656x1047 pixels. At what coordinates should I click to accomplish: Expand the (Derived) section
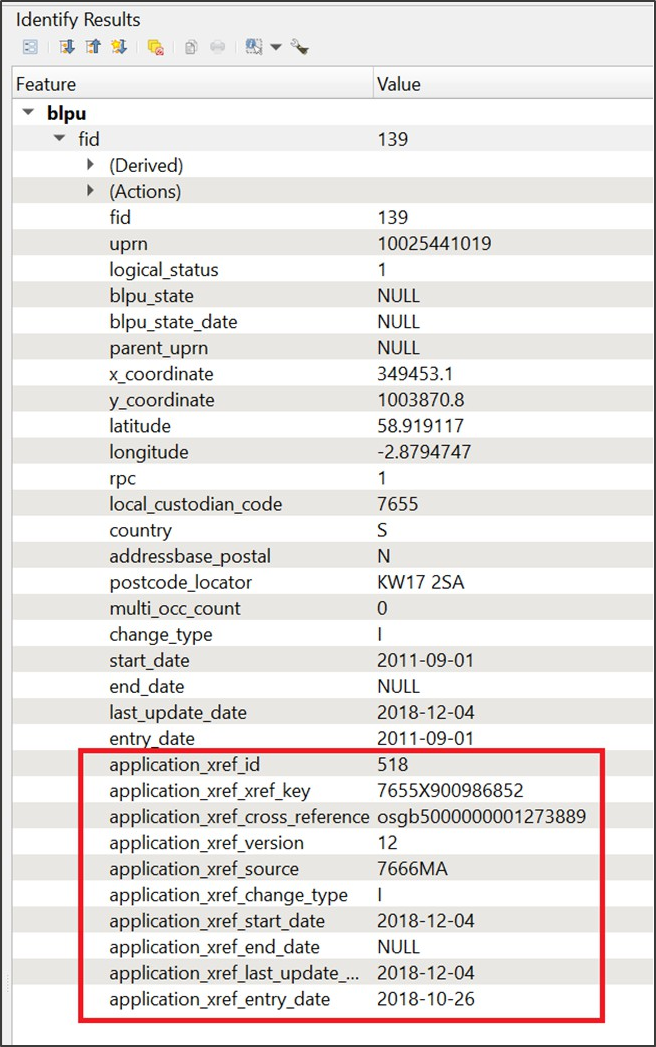(90, 165)
